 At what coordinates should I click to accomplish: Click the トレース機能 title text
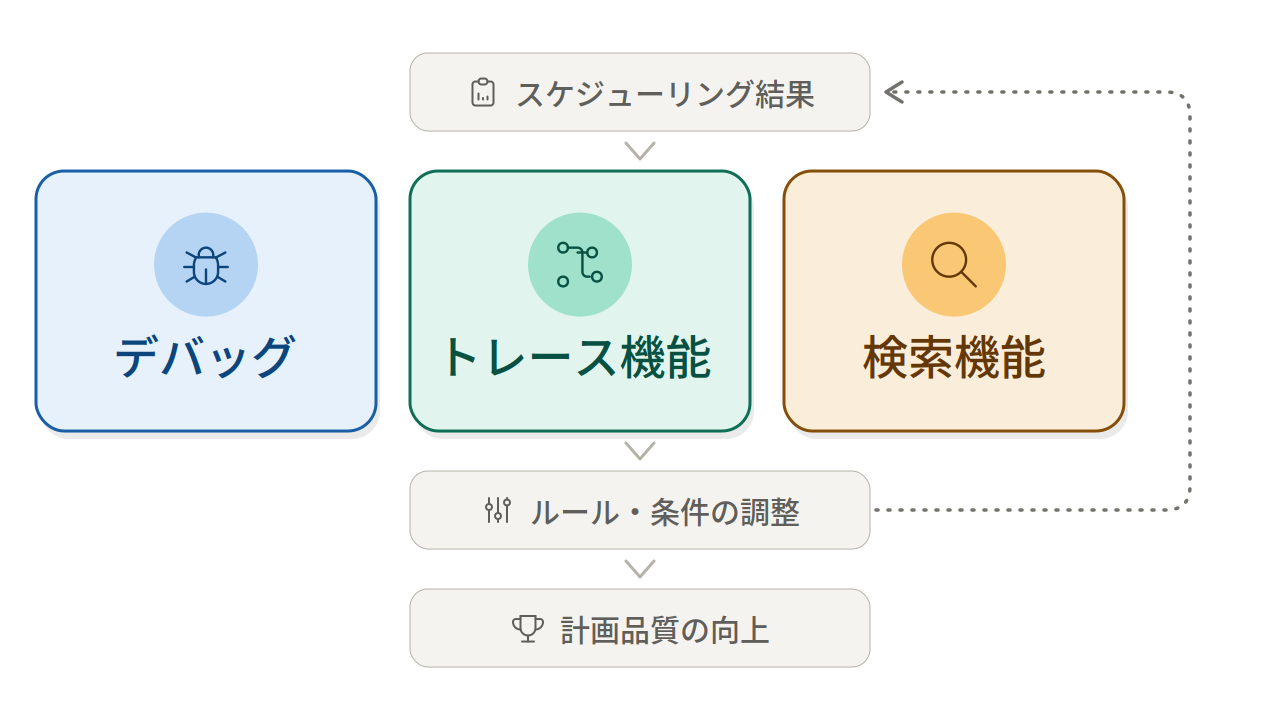577,357
